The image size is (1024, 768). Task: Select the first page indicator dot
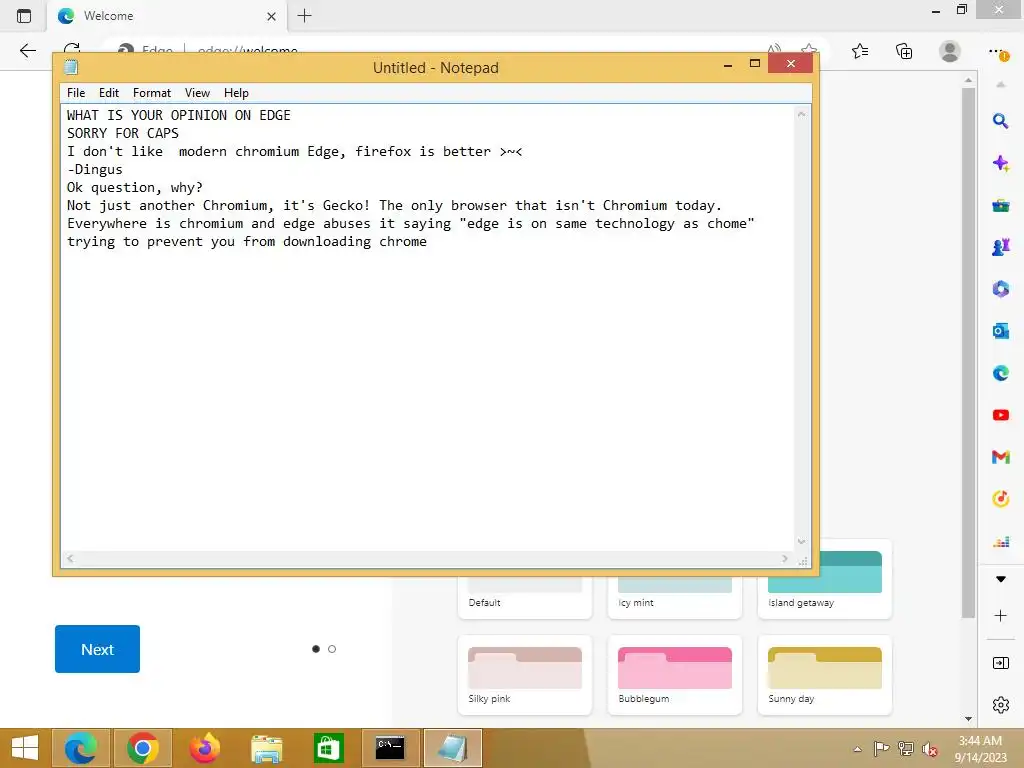316,648
